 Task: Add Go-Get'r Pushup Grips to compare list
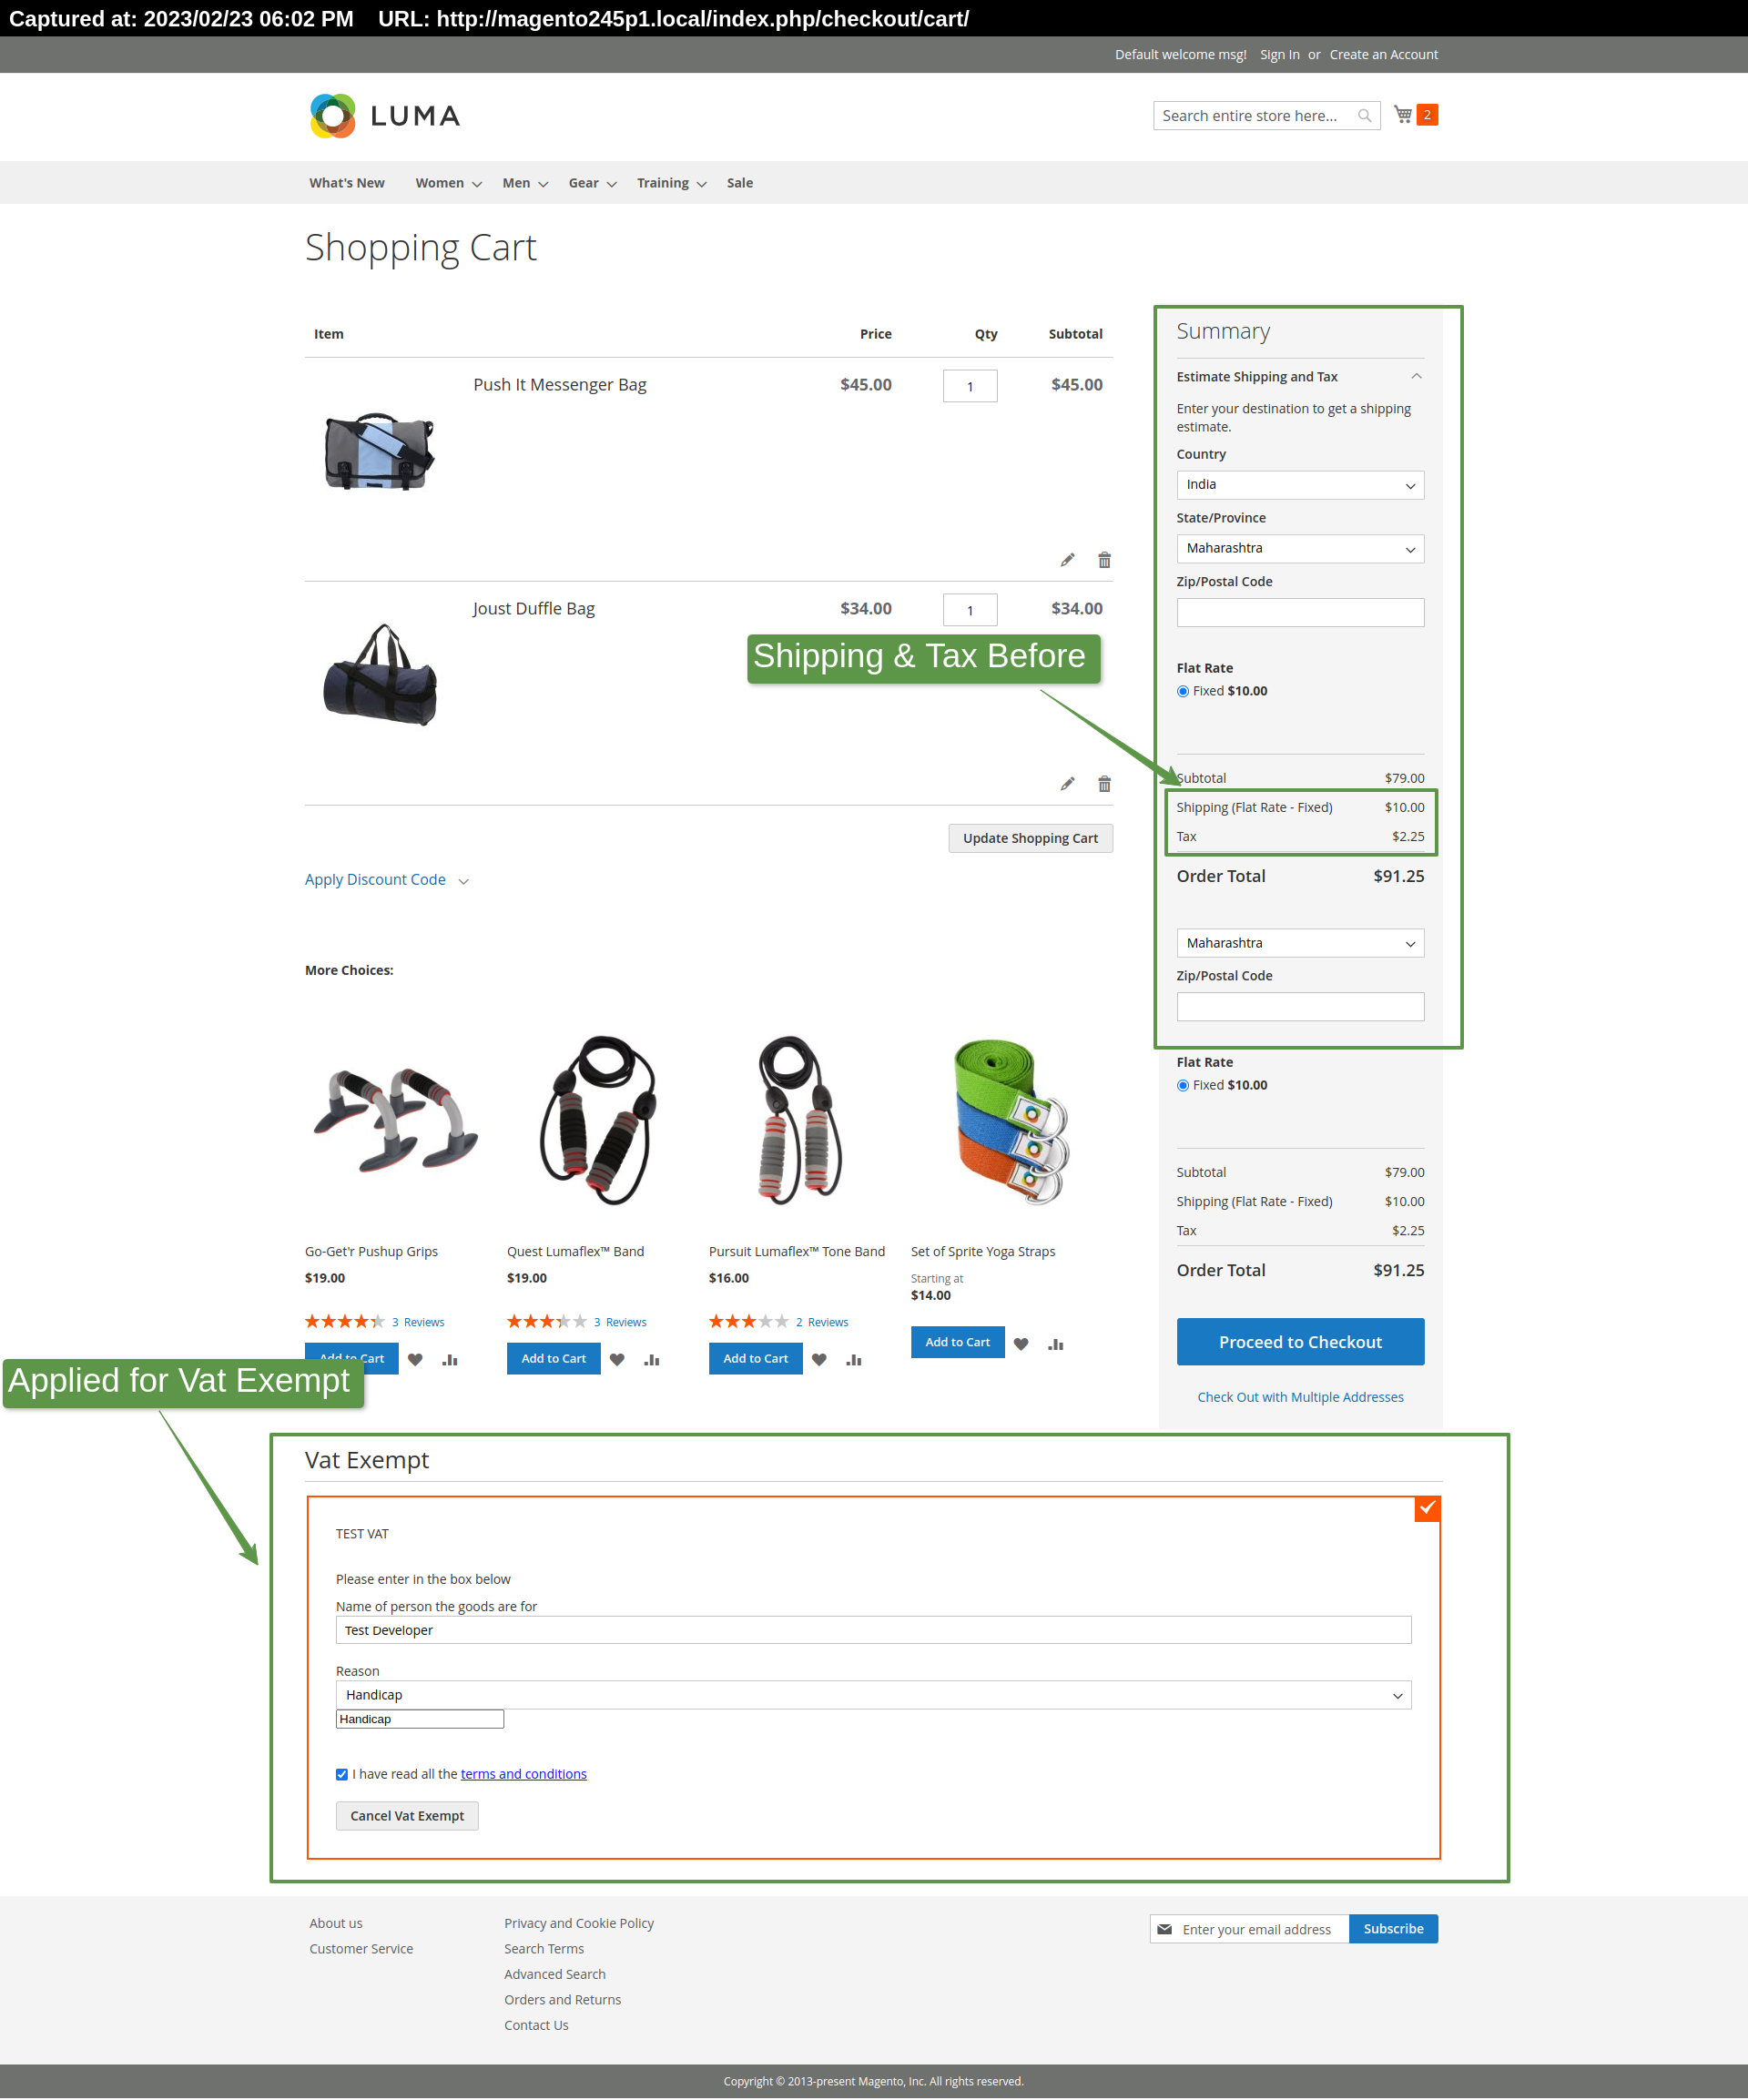coord(450,1358)
